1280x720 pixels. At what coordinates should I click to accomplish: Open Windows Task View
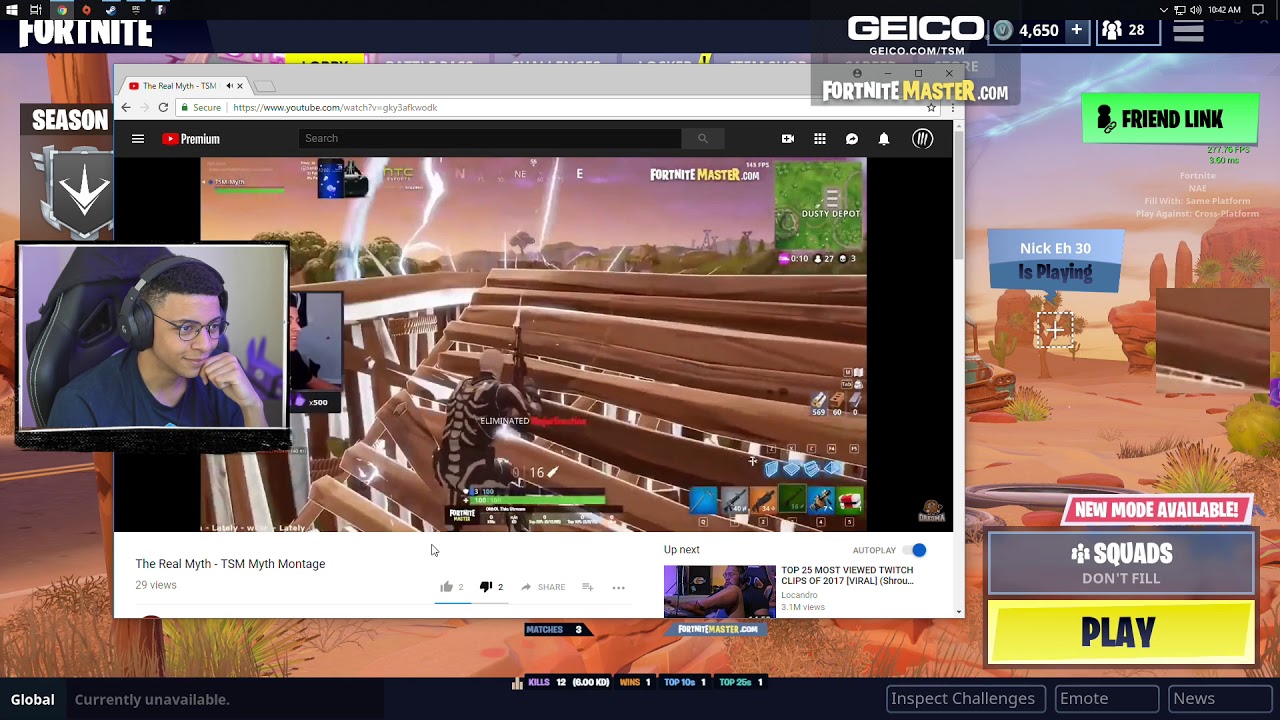pyautogui.click(x=36, y=10)
